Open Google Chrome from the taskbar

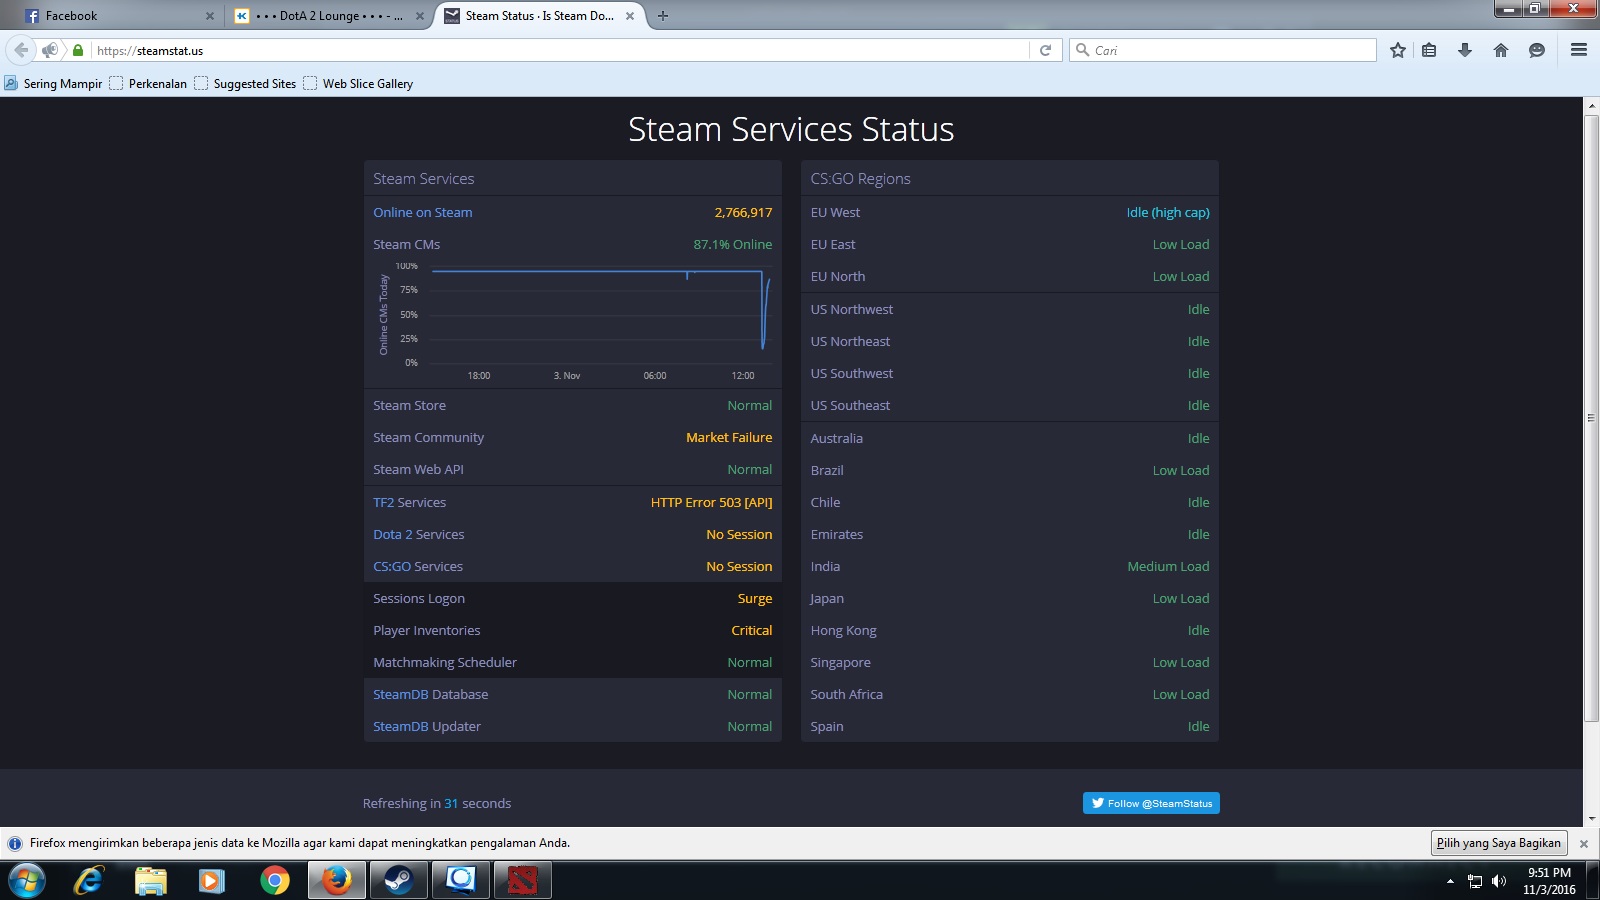pos(274,880)
